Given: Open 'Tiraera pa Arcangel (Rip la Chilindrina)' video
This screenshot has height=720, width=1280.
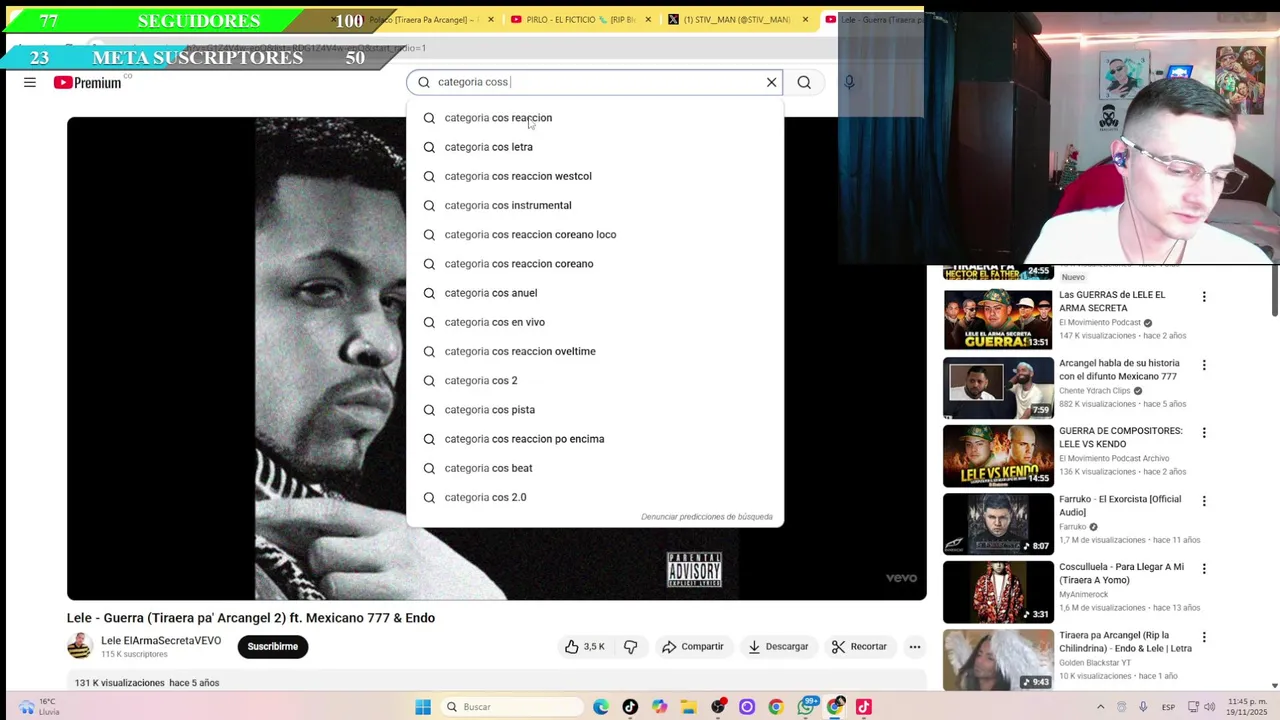Looking at the screenshot, I should [1125, 641].
